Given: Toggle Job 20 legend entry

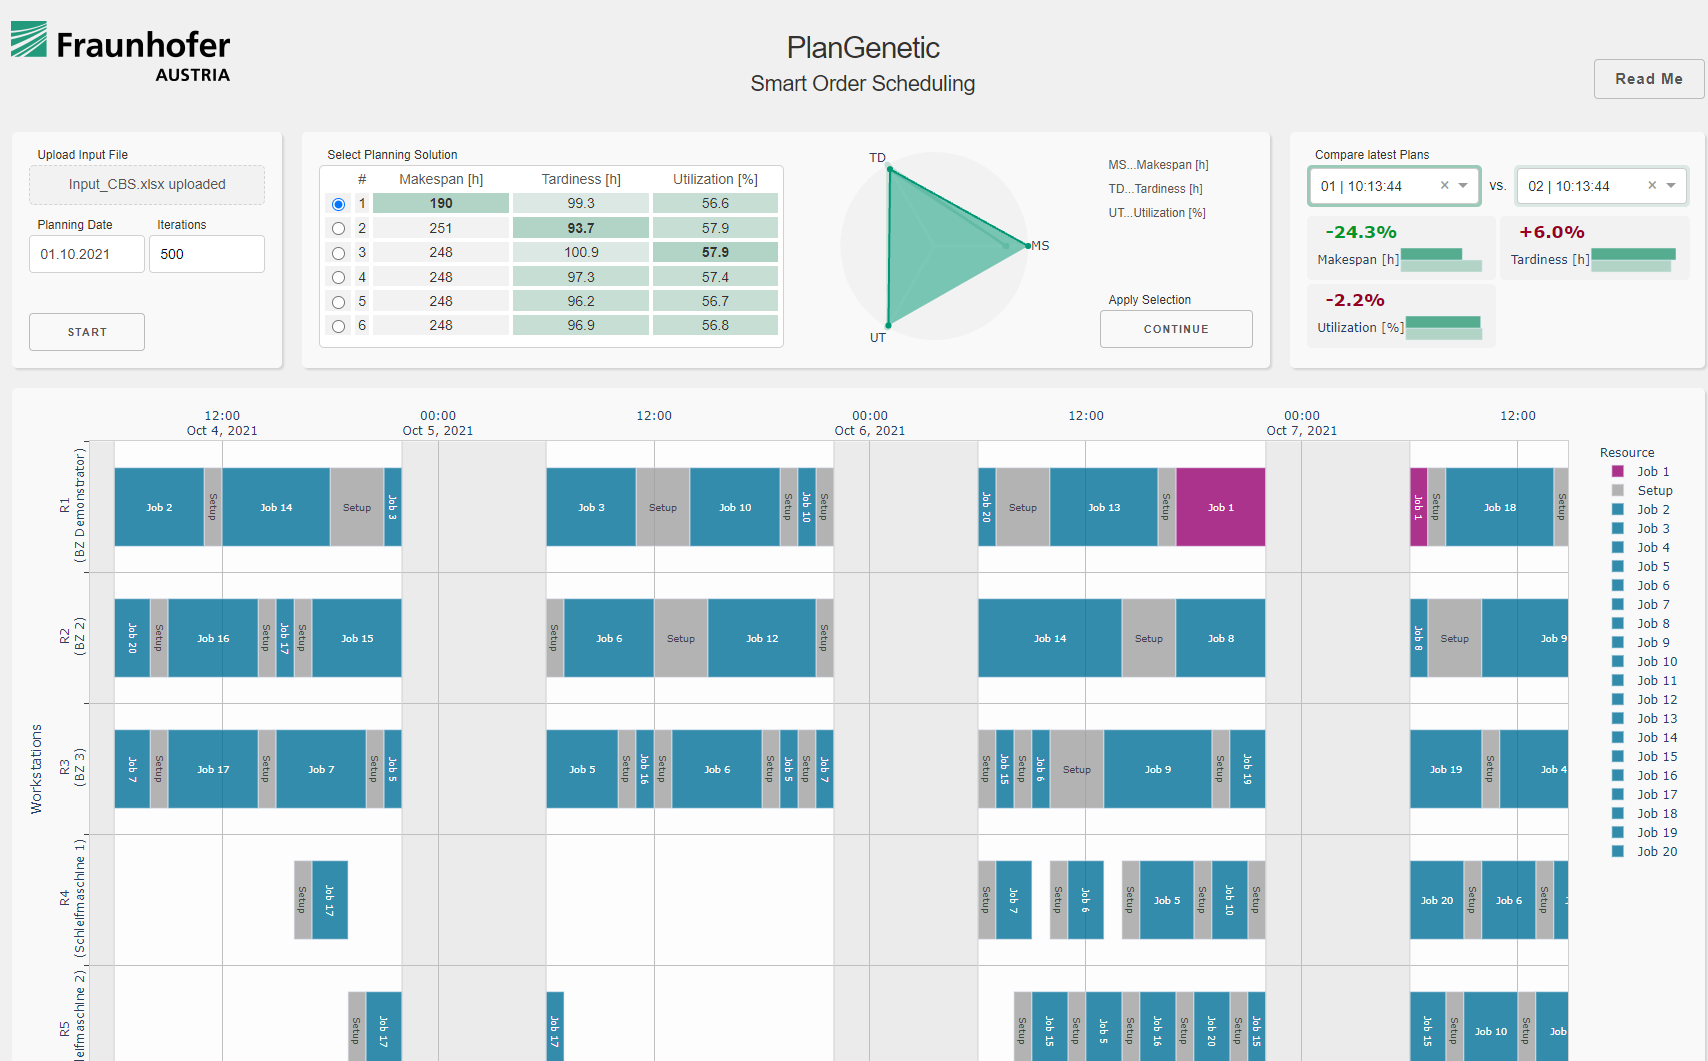Looking at the screenshot, I should (x=1645, y=852).
